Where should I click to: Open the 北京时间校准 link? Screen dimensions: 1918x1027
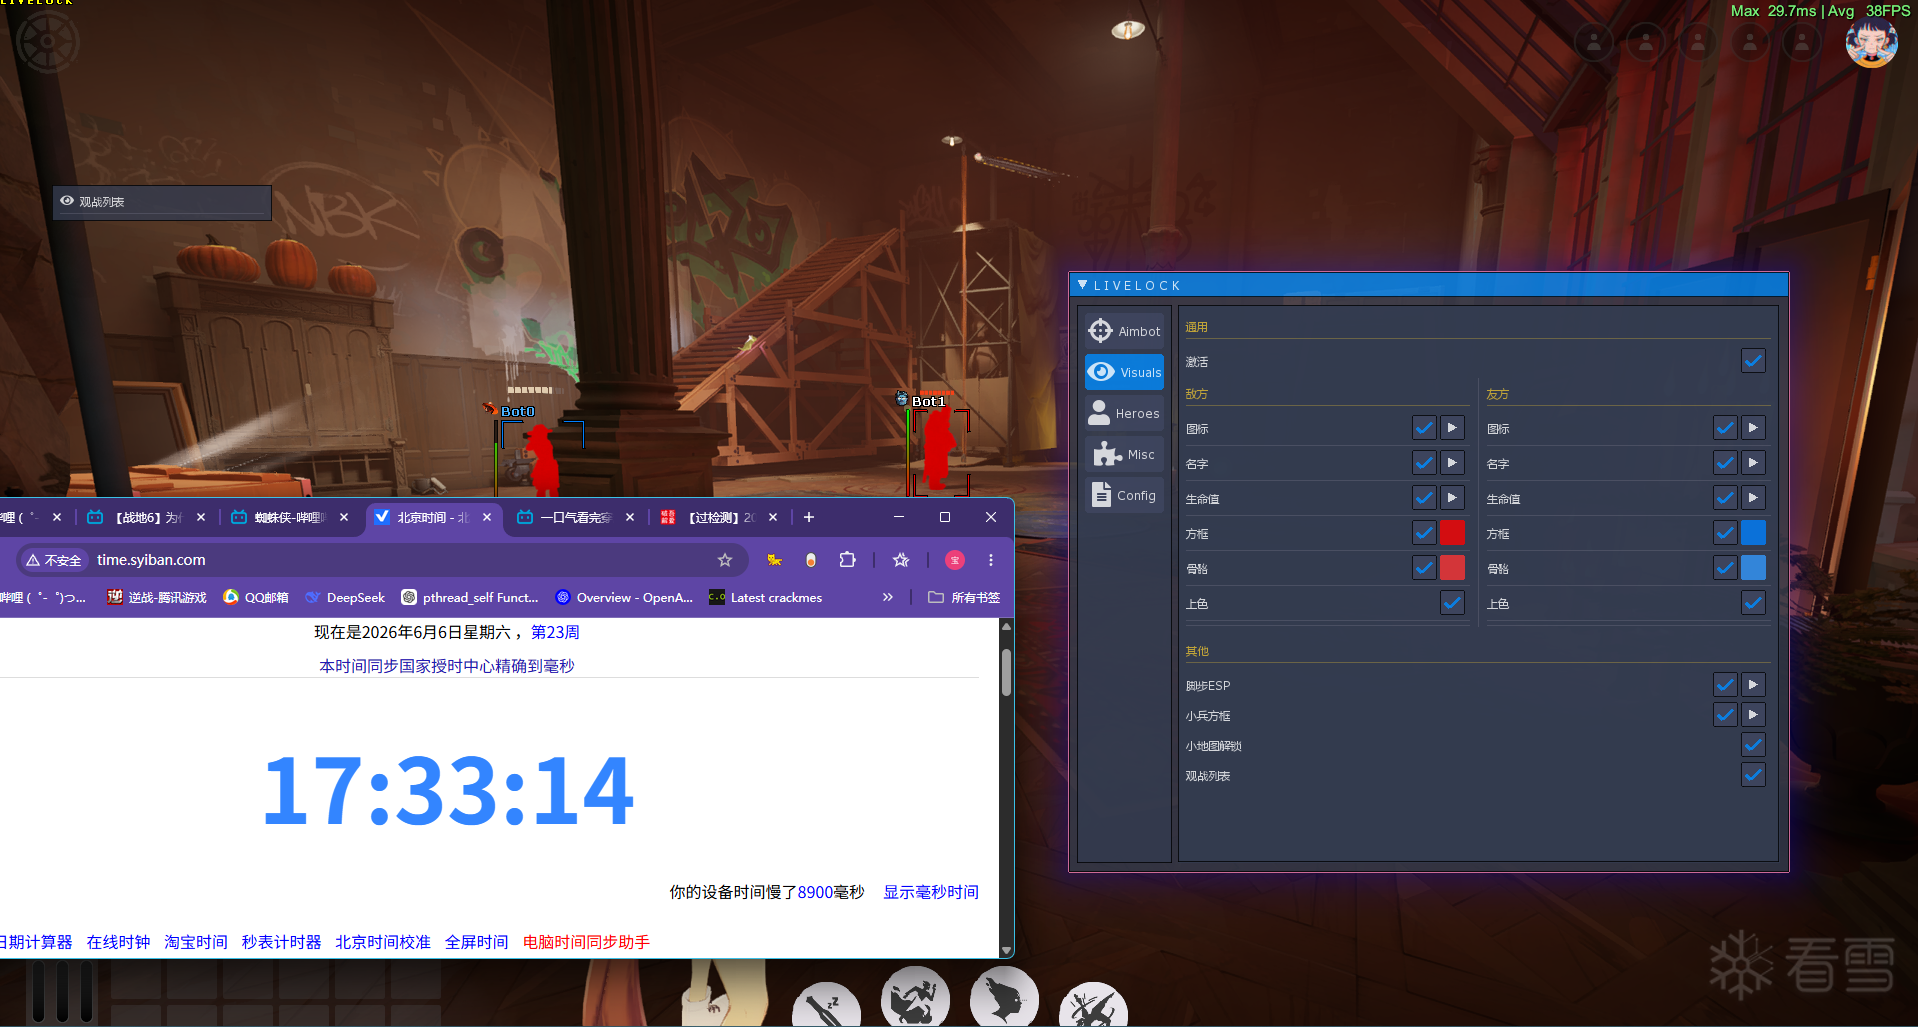(383, 942)
